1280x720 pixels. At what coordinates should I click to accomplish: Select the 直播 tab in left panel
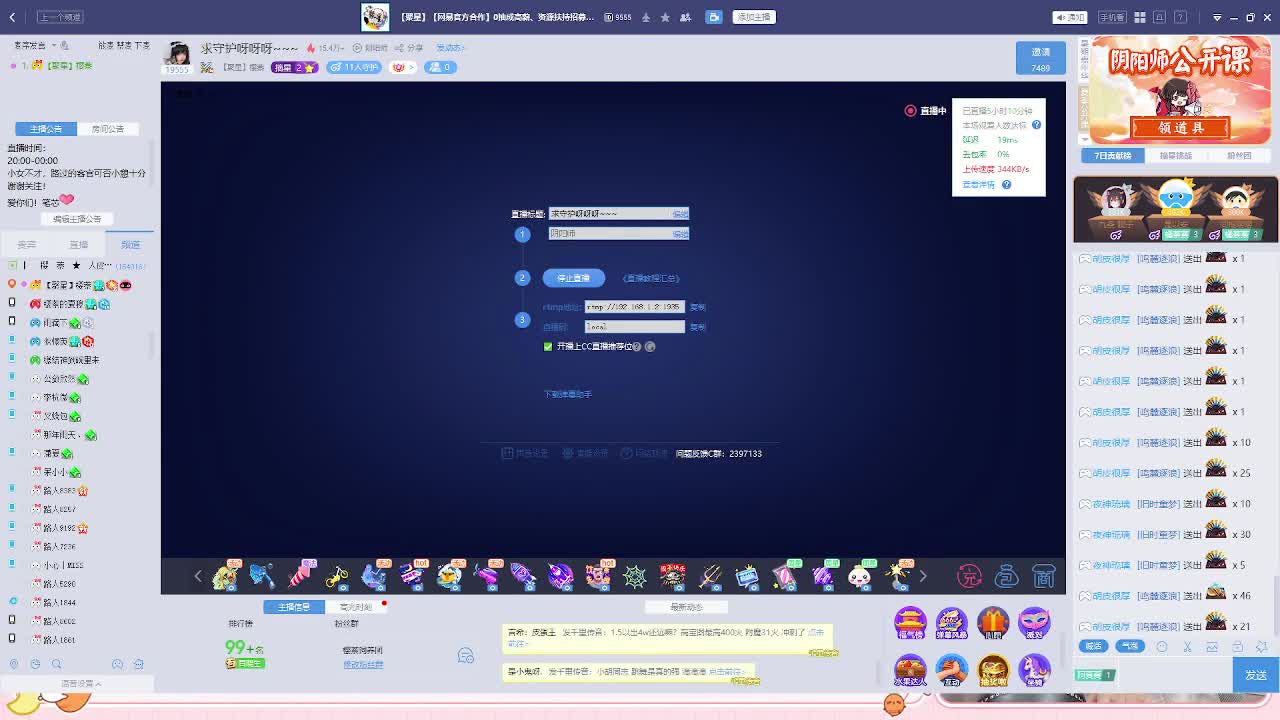(x=78, y=244)
